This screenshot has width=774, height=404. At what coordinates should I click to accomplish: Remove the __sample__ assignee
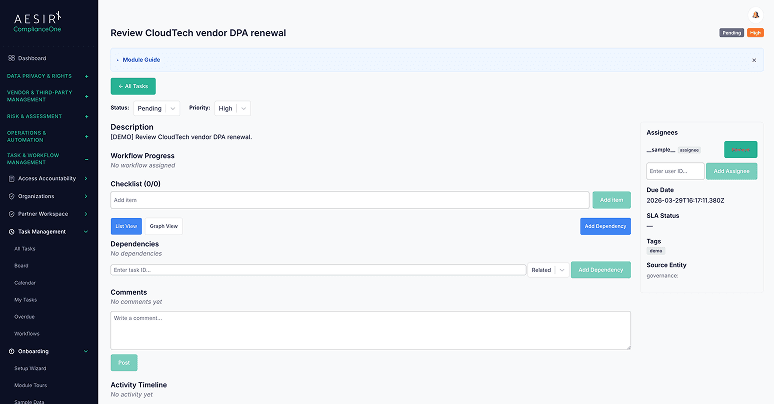740,150
